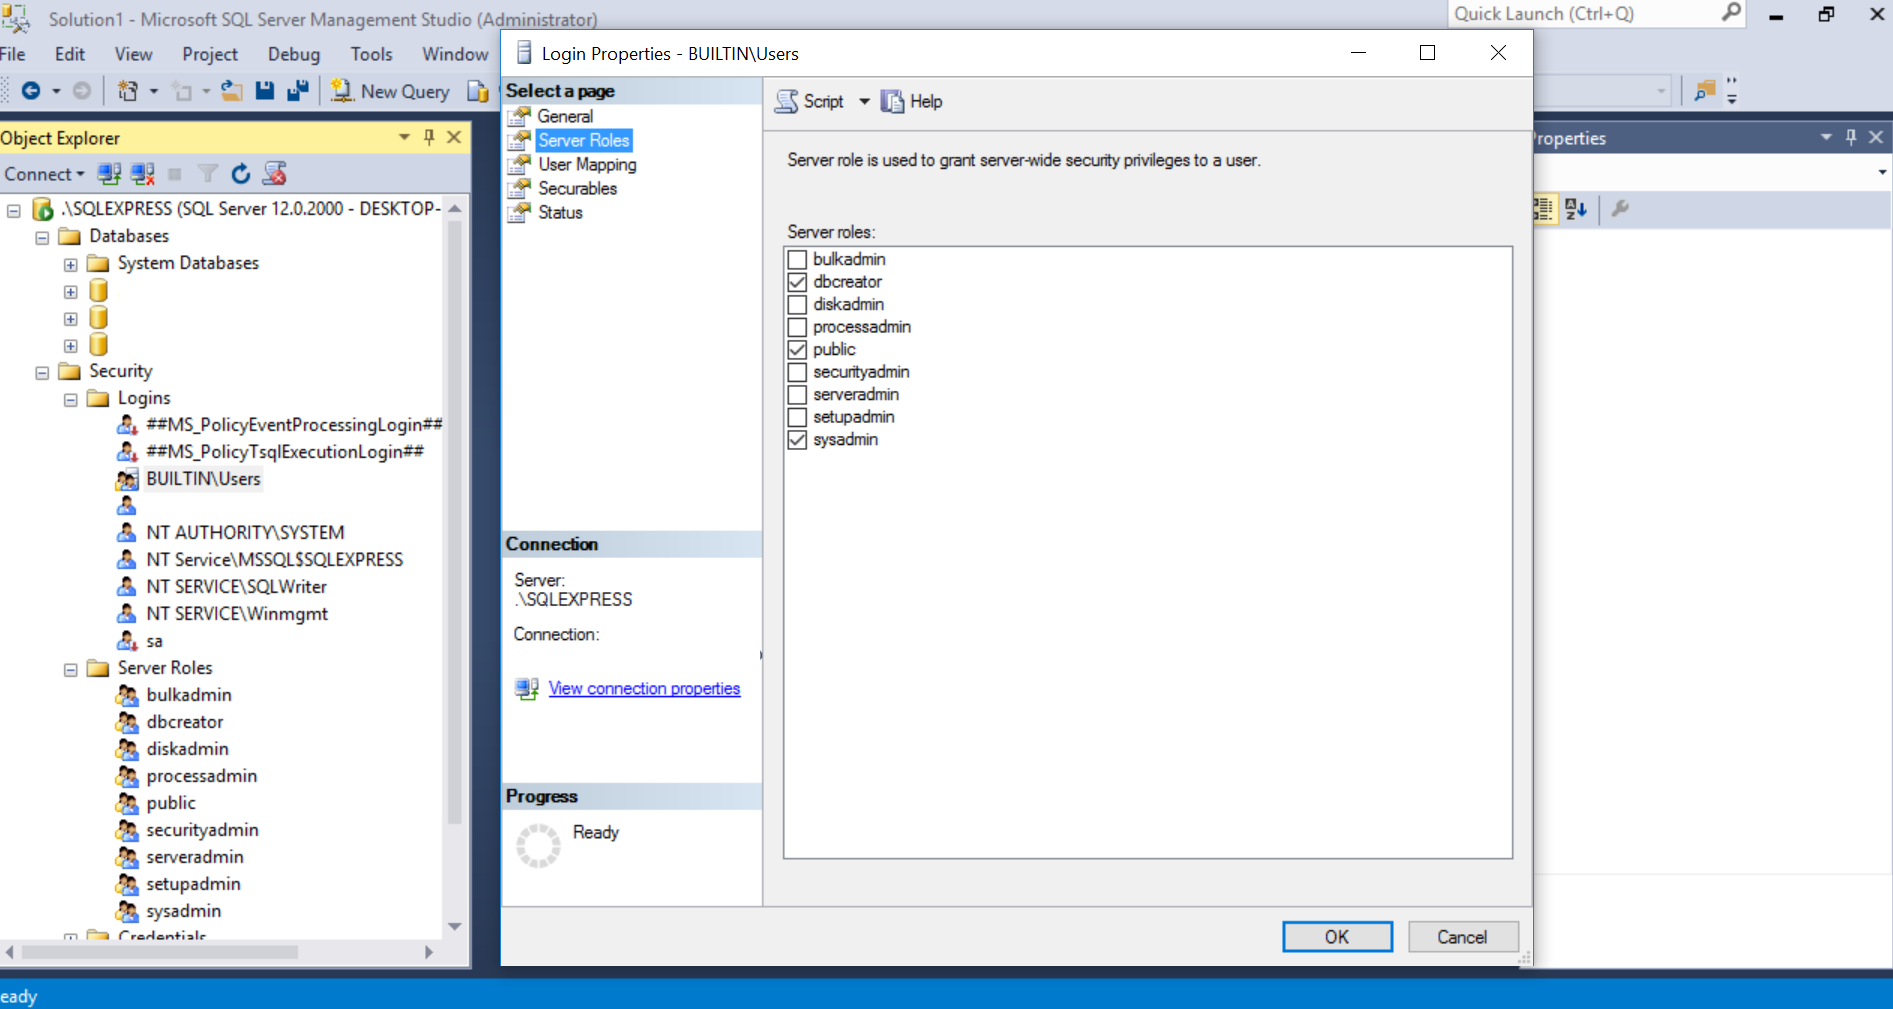Check the bulkadmin role checkbox

797,259
